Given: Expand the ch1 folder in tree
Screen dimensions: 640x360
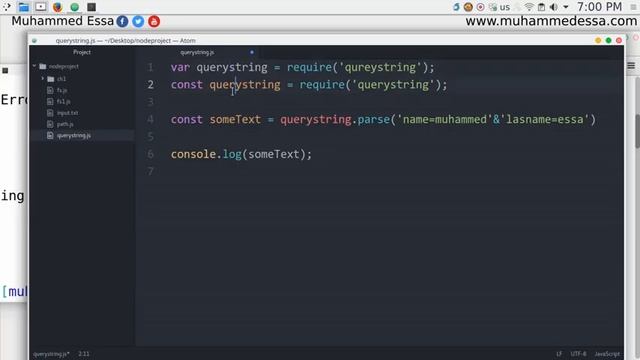Looking at the screenshot, I should [42, 78].
